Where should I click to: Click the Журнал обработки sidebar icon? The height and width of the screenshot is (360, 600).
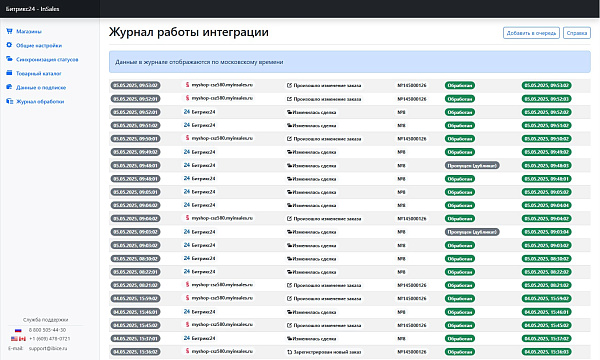click(9, 101)
